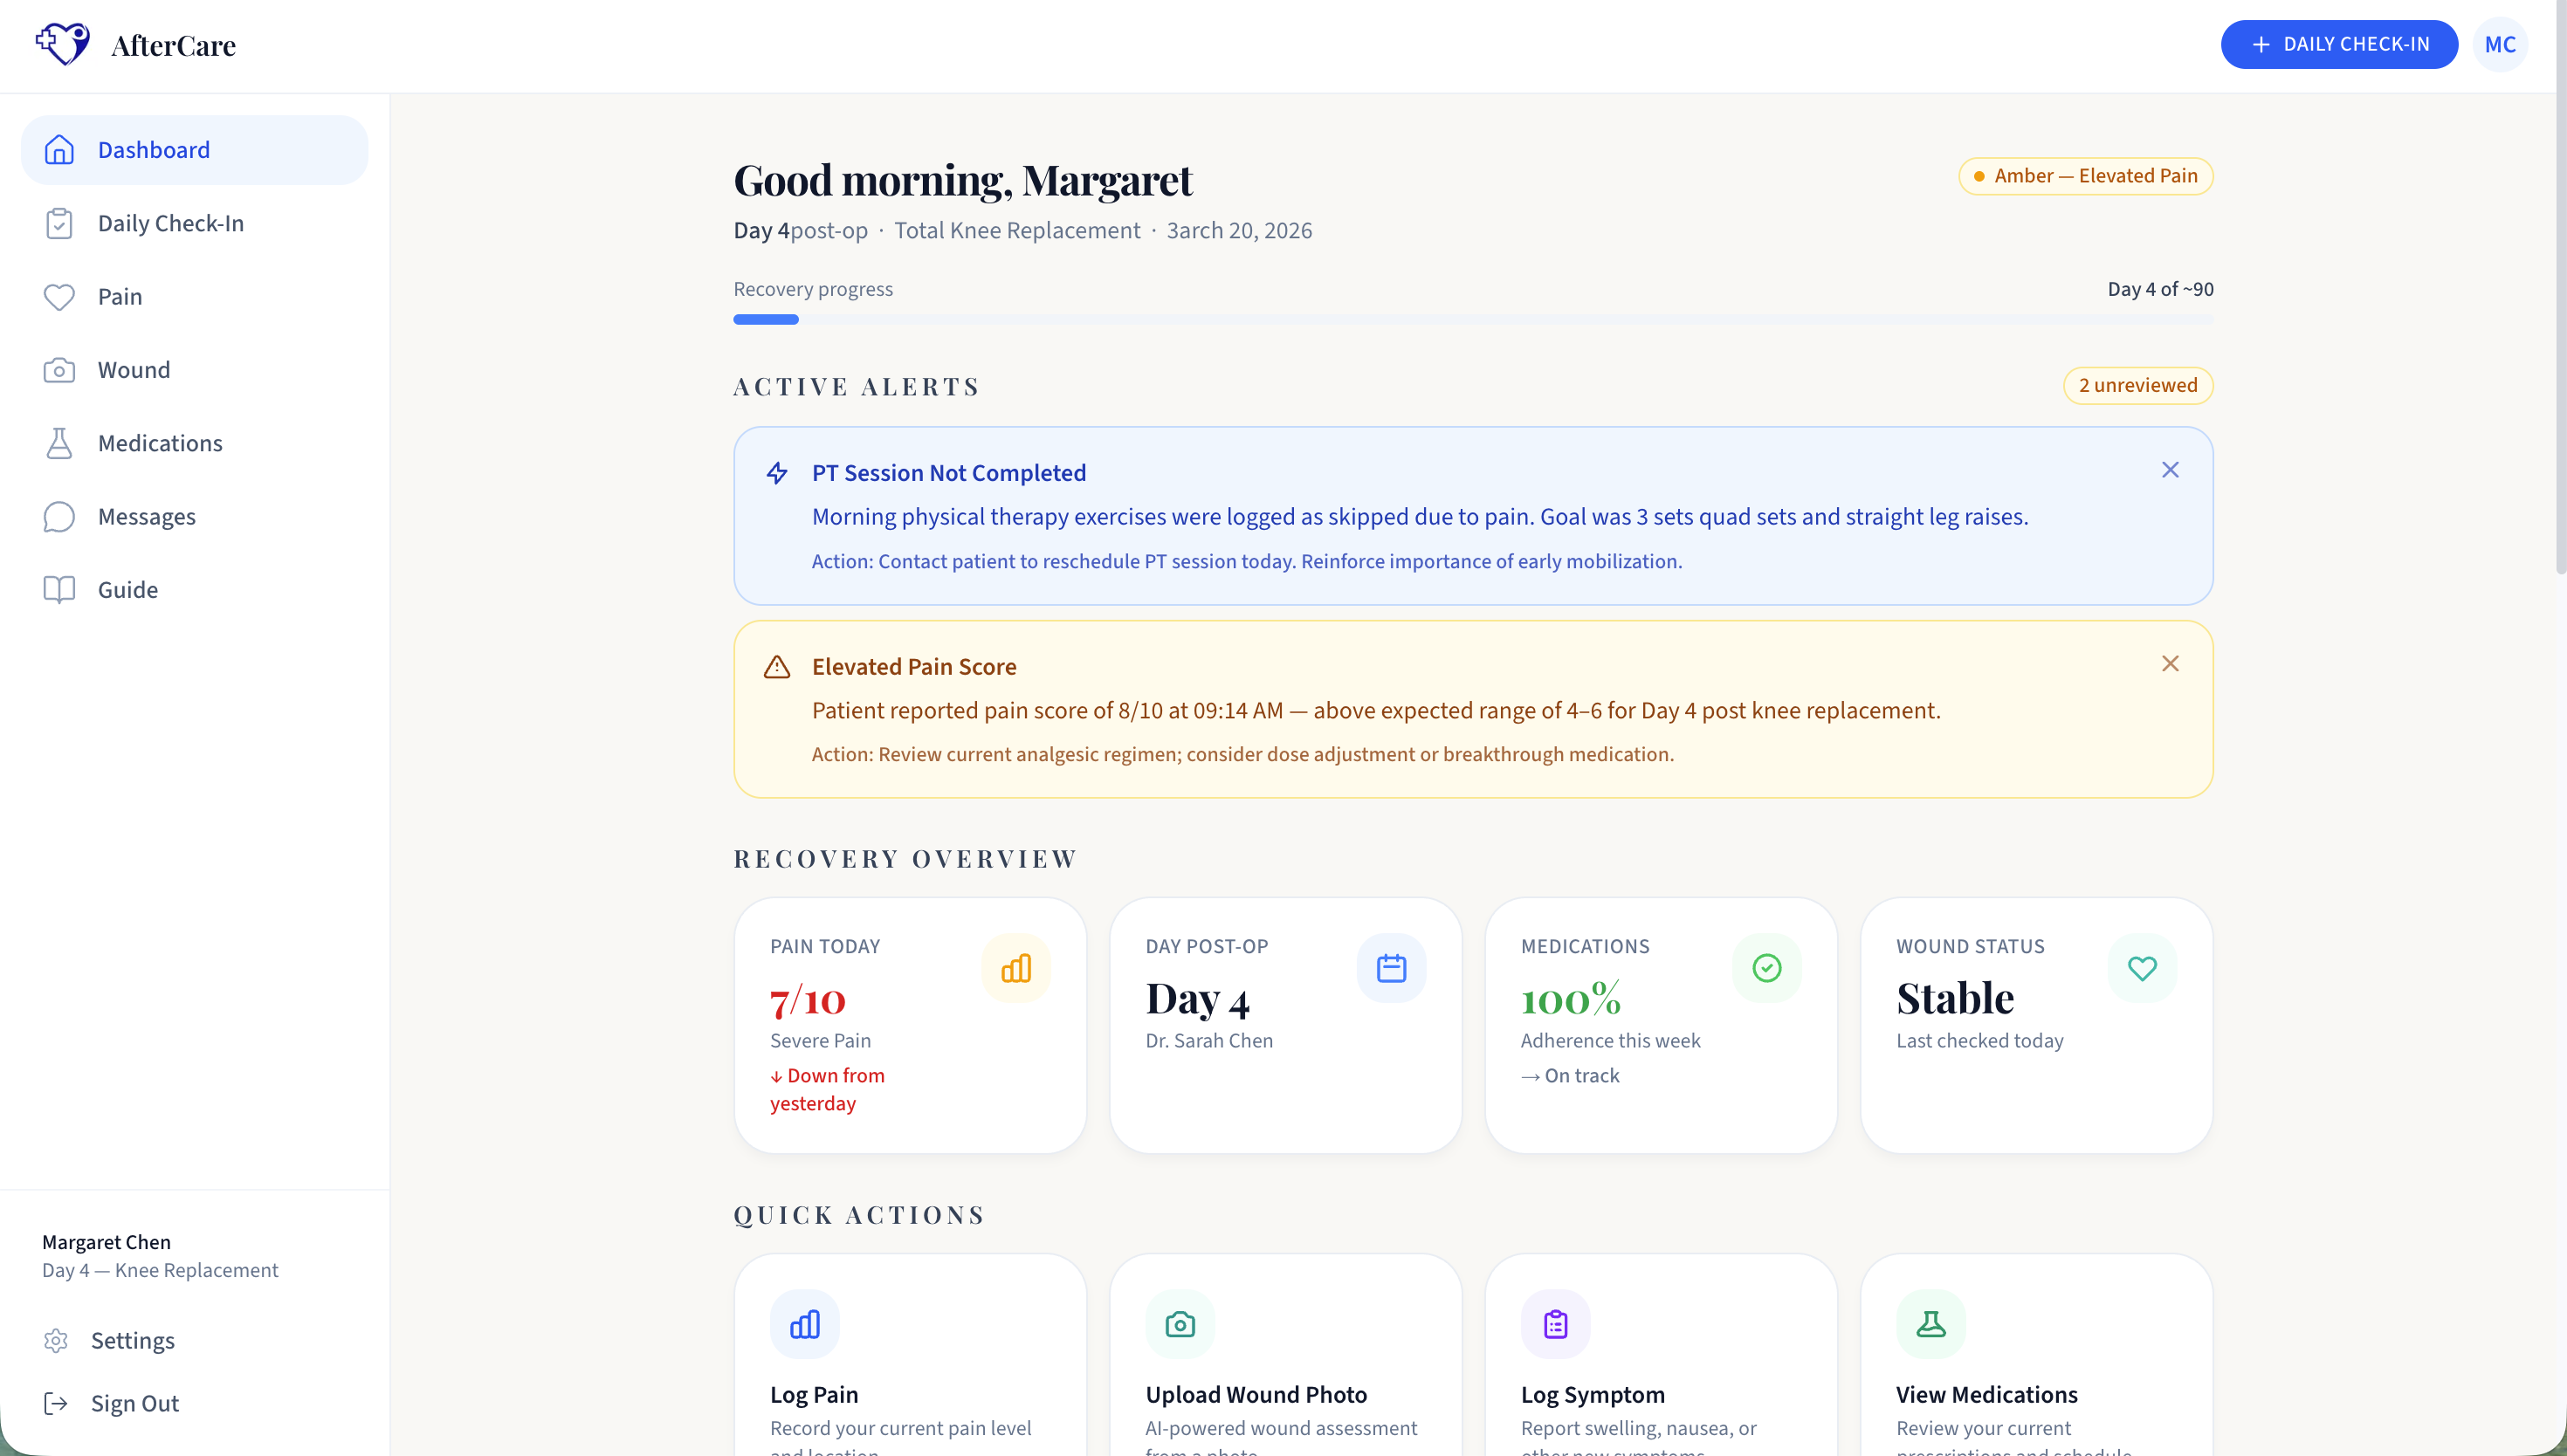The image size is (2567, 1456).
Task: Click the Medications flask sidebar icon
Action: click(x=59, y=443)
